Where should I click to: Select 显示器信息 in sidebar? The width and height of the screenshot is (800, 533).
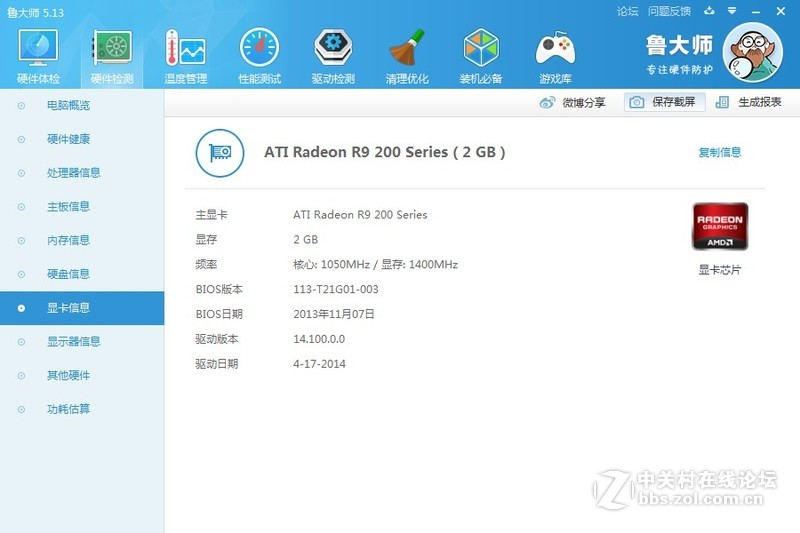(82, 342)
